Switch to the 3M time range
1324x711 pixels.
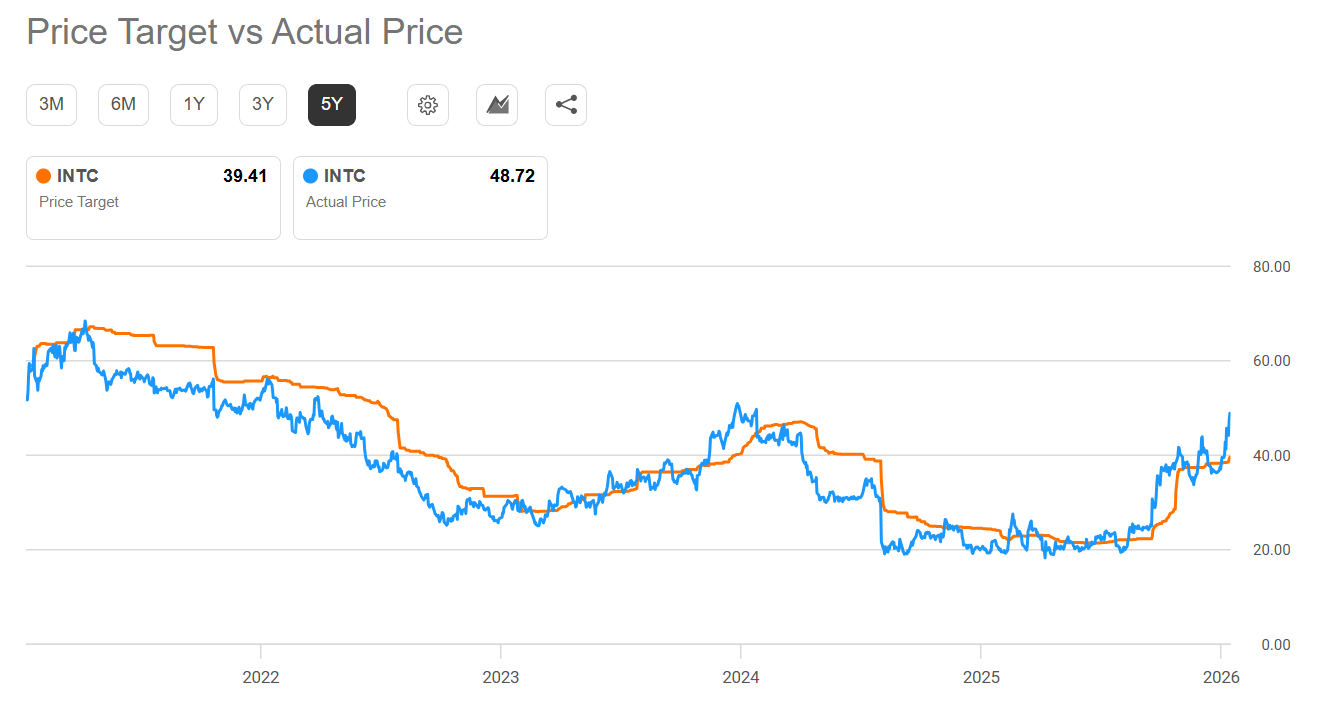point(51,104)
